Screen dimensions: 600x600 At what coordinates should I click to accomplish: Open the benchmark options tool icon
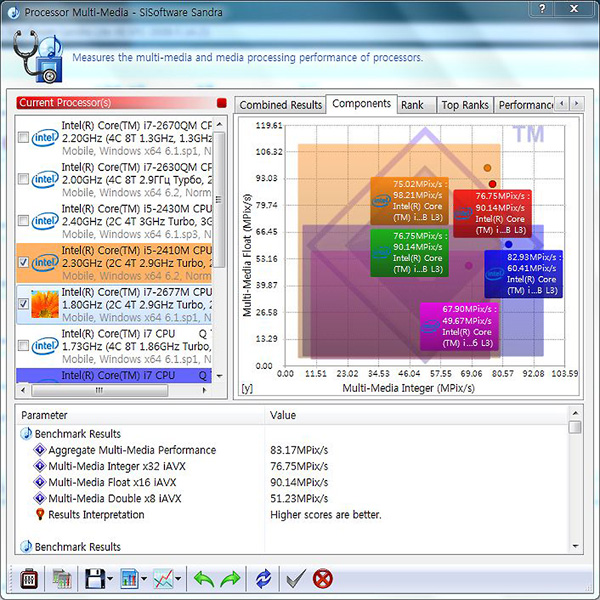point(29,579)
